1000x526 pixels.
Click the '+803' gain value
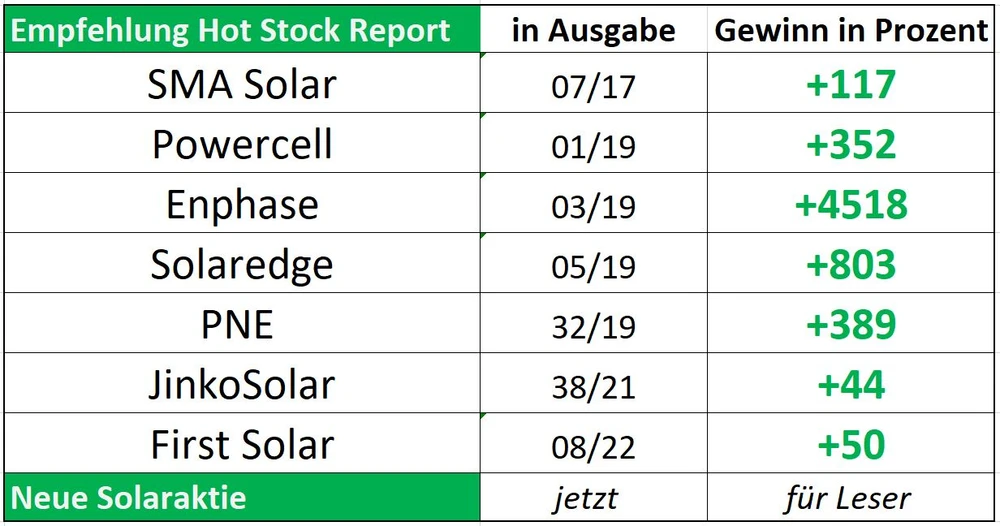point(851,265)
